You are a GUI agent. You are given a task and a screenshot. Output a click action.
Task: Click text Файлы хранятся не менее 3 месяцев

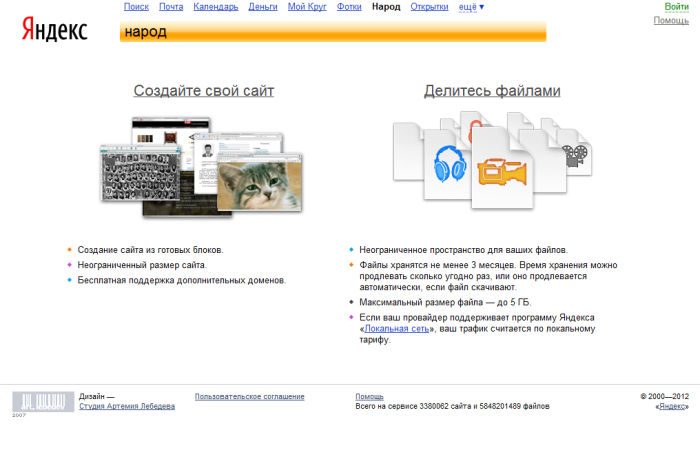coord(438,265)
